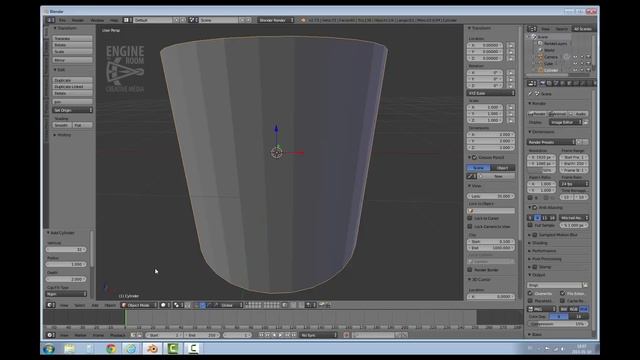
Task: Enable Full Sample checkbox
Action: click(530, 225)
